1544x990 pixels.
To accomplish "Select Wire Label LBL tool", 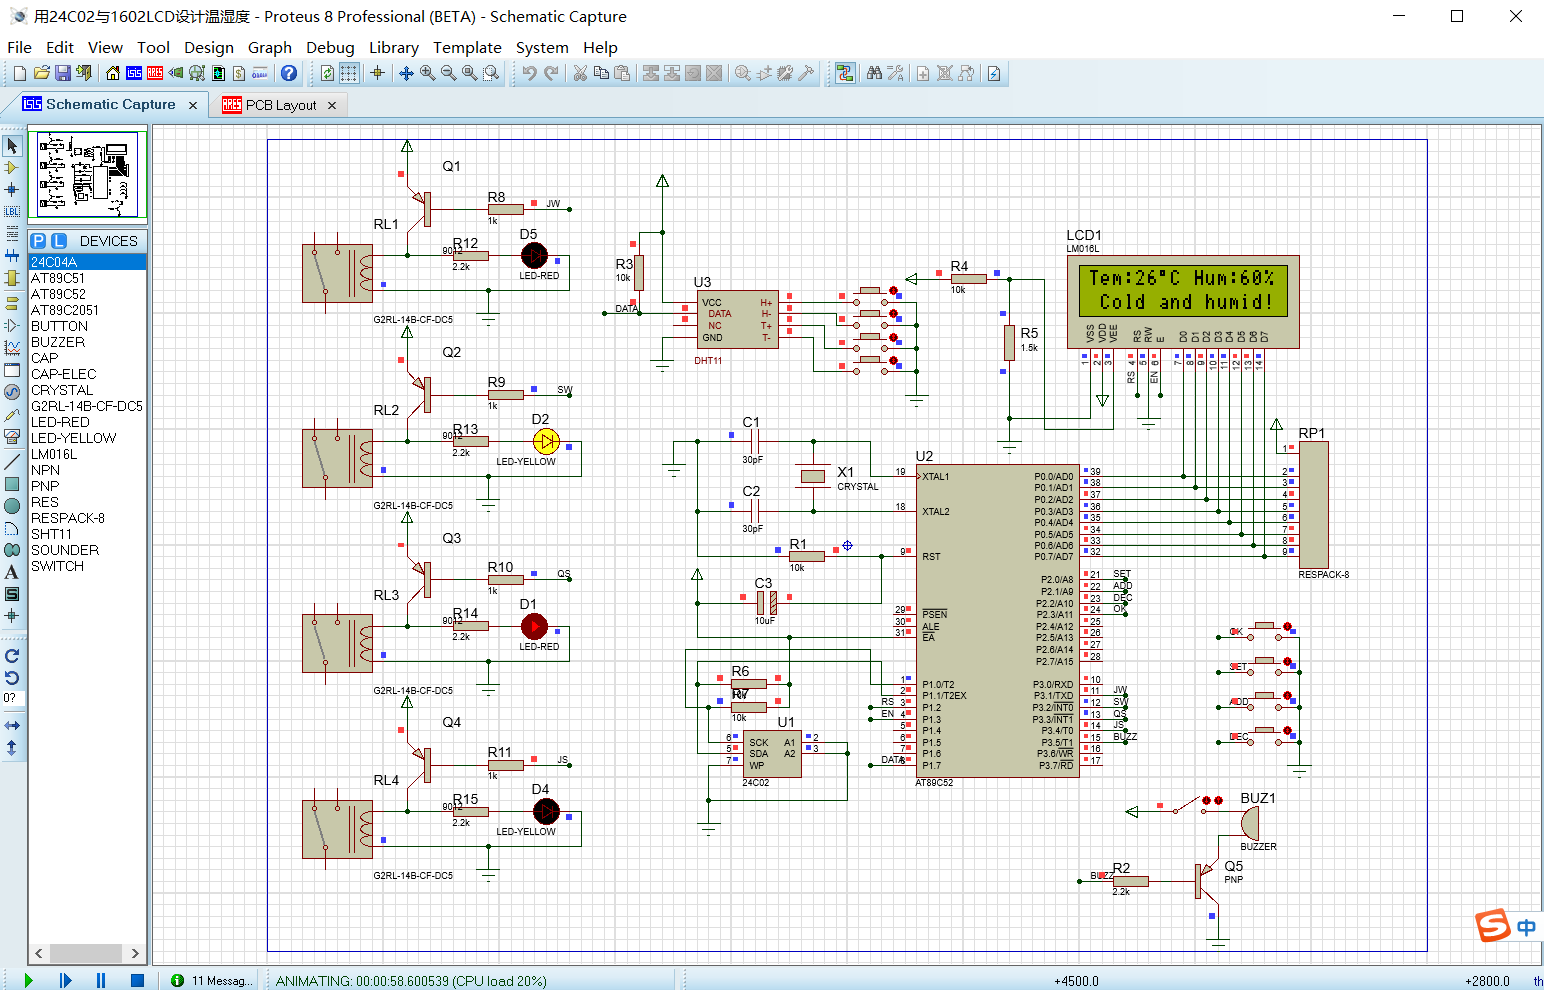I will tap(12, 211).
